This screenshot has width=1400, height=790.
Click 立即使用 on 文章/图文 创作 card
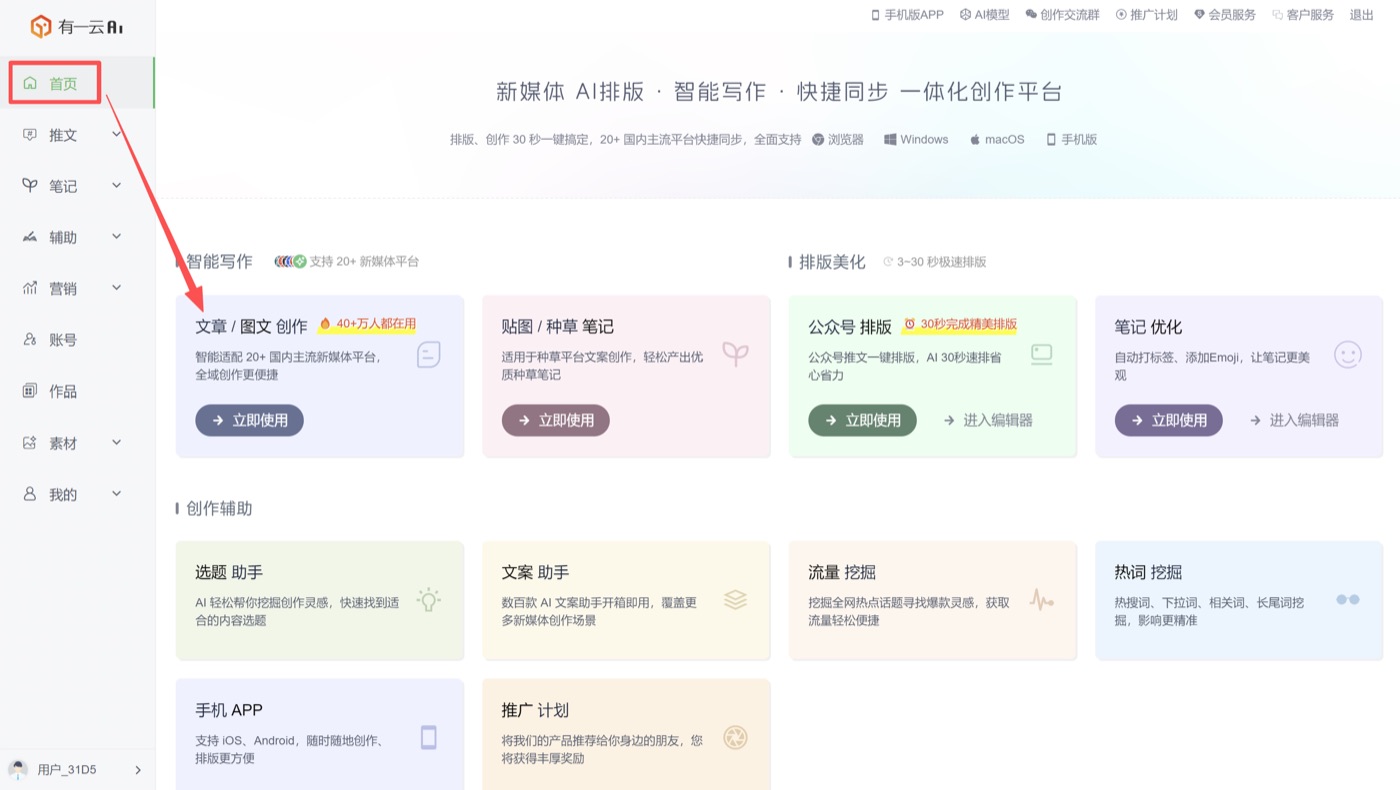[249, 420]
